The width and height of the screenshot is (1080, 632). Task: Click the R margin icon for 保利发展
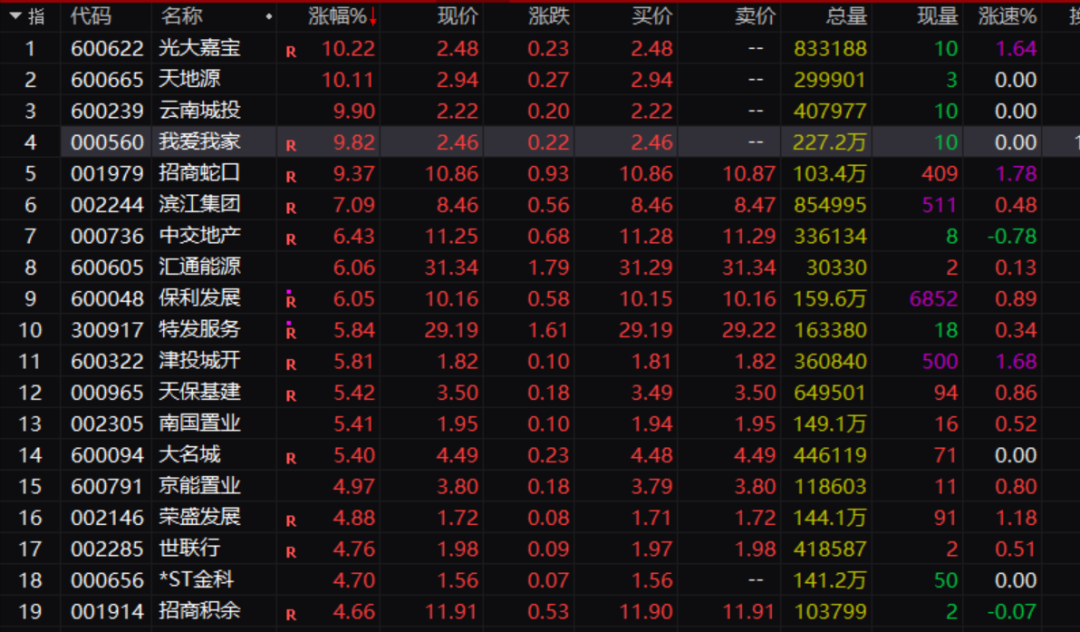(x=291, y=300)
